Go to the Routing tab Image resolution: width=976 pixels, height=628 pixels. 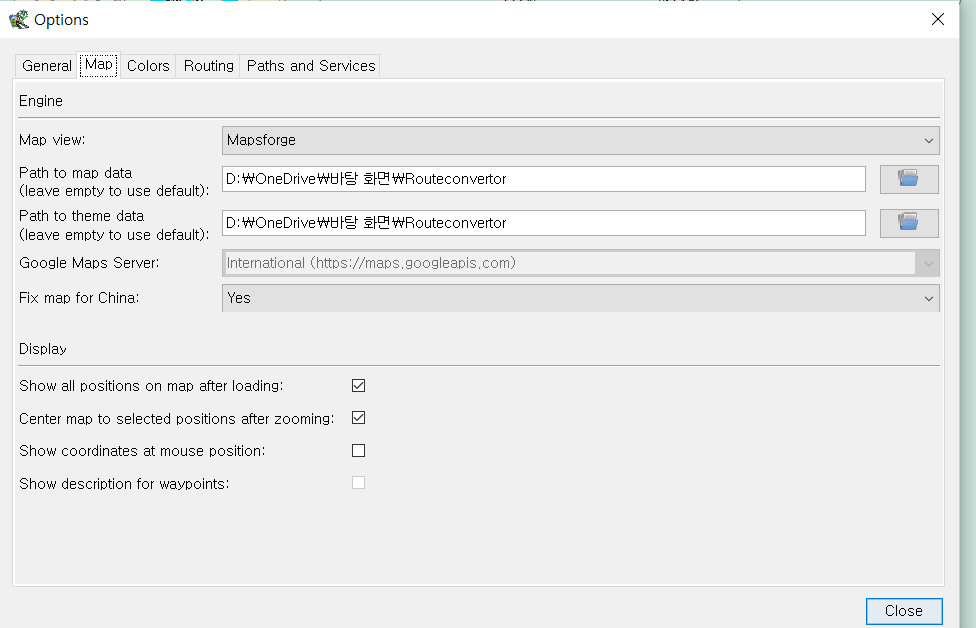[x=208, y=66]
